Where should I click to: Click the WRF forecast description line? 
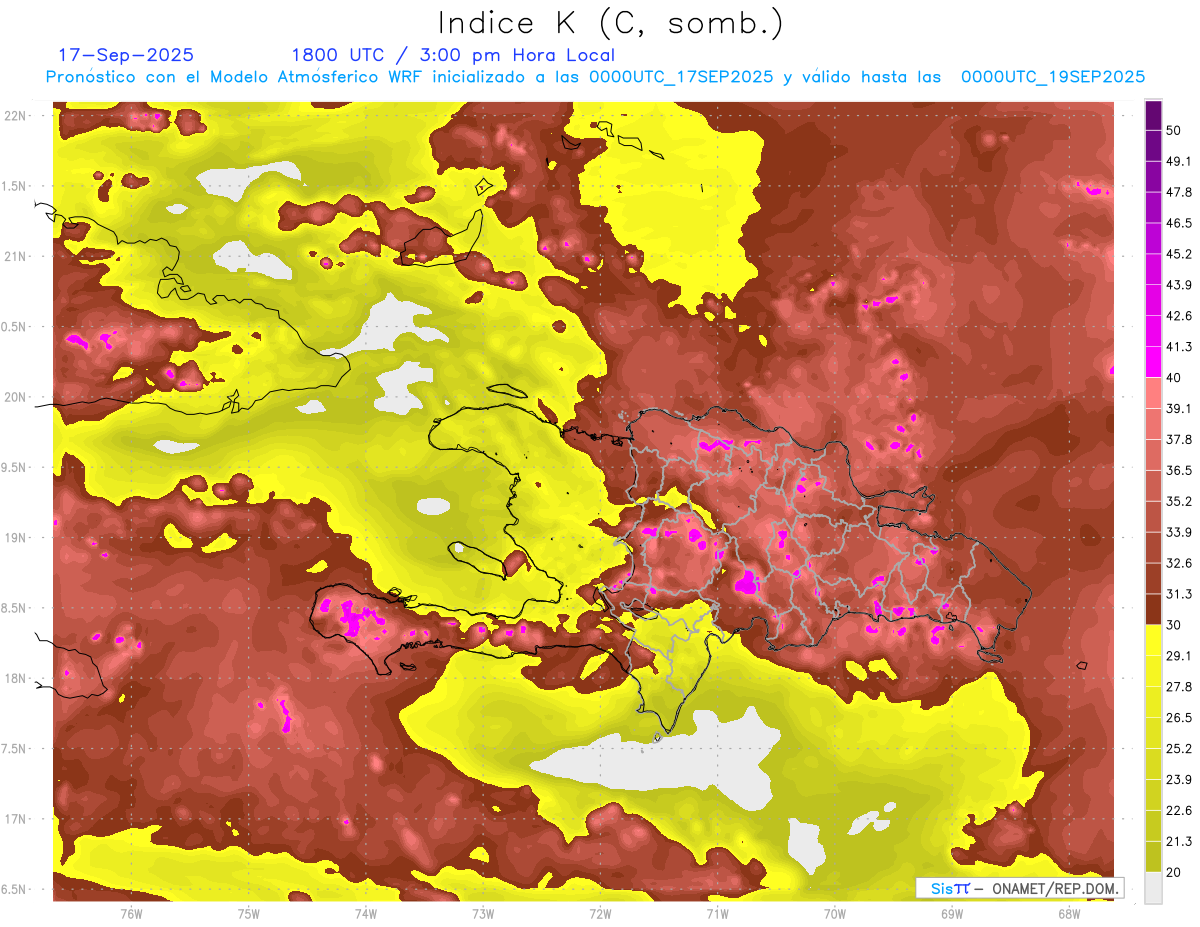(x=595, y=77)
